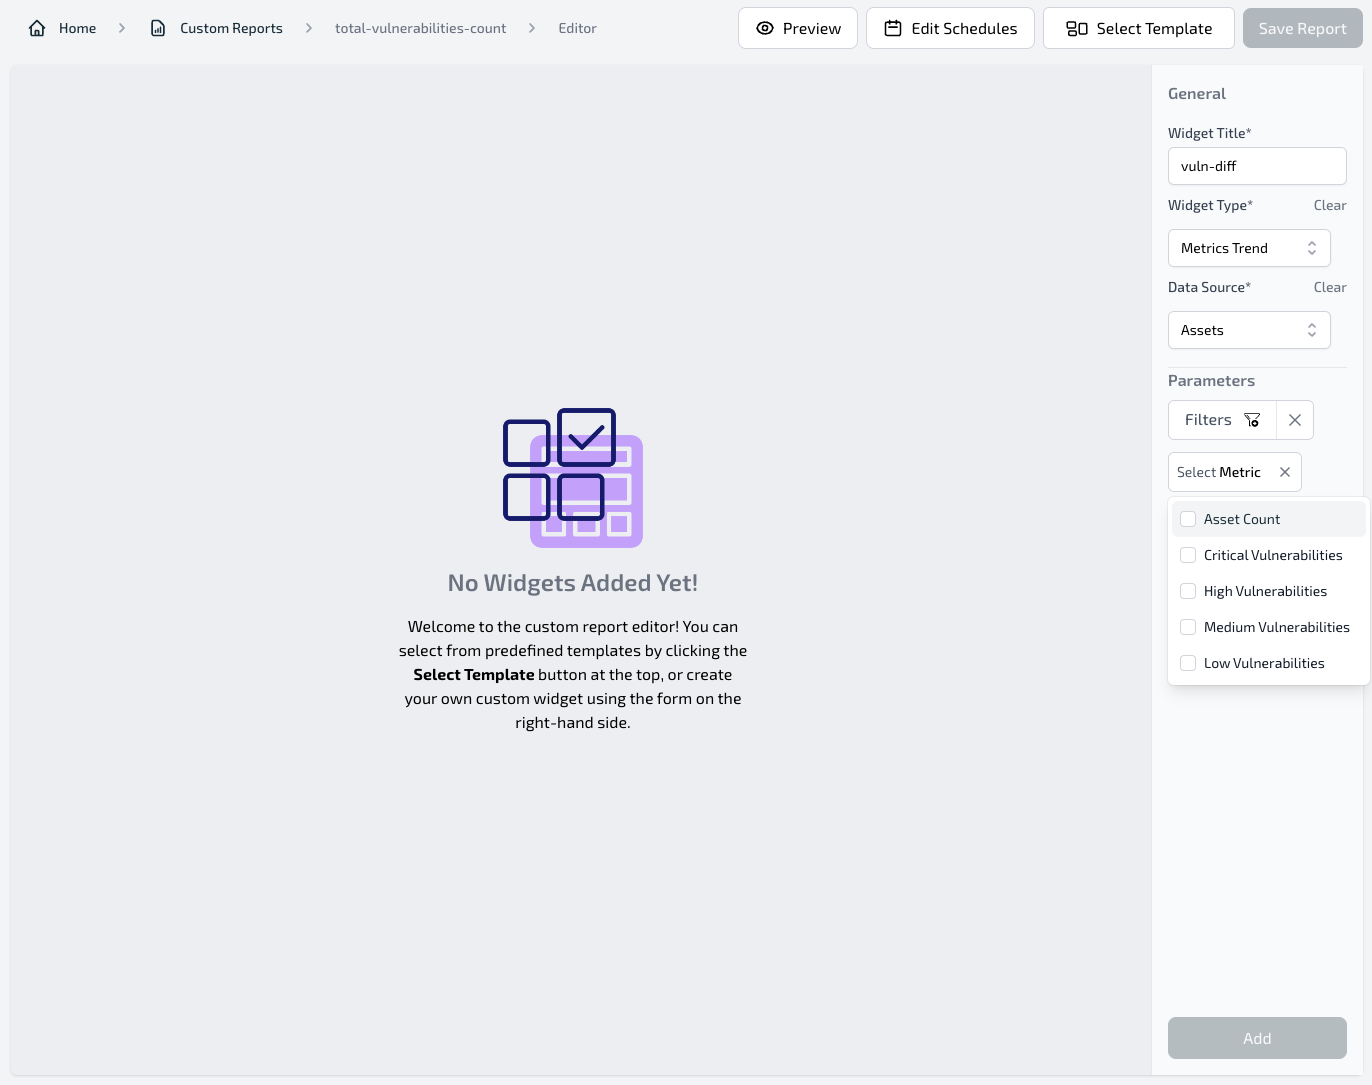Click the Save Report button
This screenshot has width=1372, height=1085.
1302,28
